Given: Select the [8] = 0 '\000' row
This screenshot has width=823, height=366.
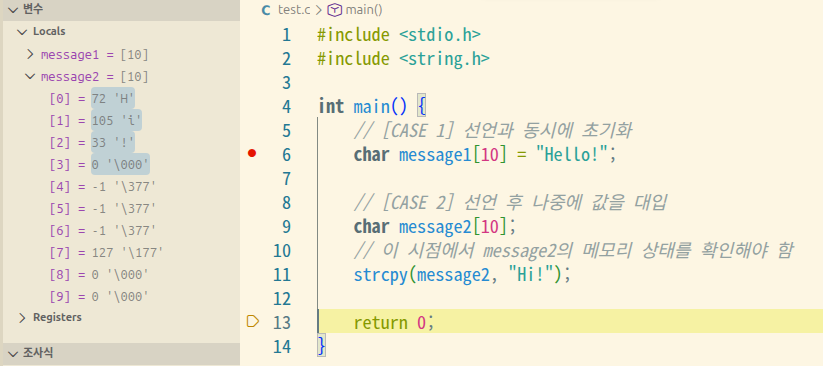Looking at the screenshot, I should coord(121,275).
